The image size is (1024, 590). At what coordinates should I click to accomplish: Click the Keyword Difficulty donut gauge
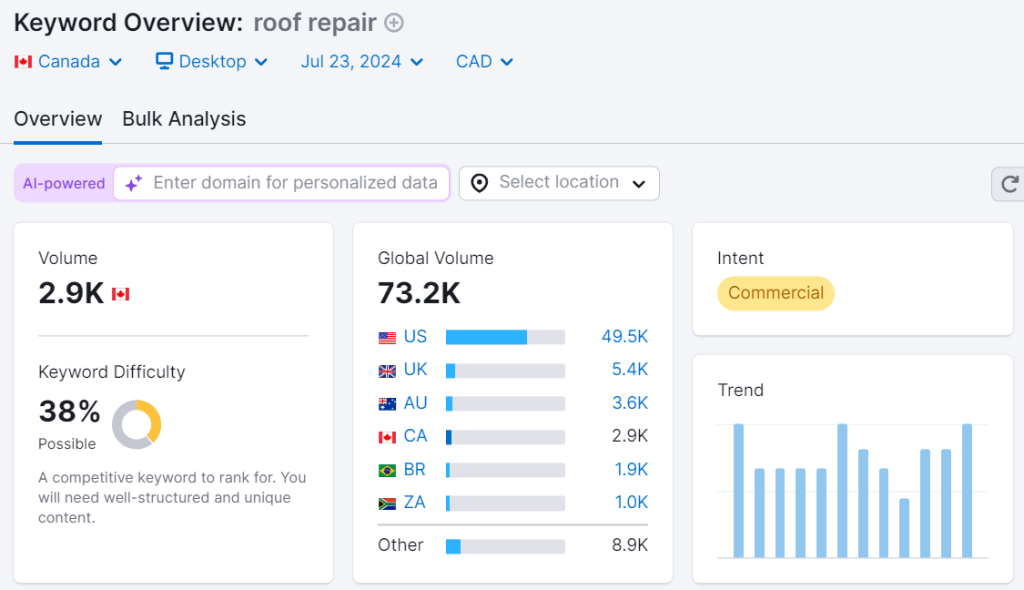[x=137, y=425]
